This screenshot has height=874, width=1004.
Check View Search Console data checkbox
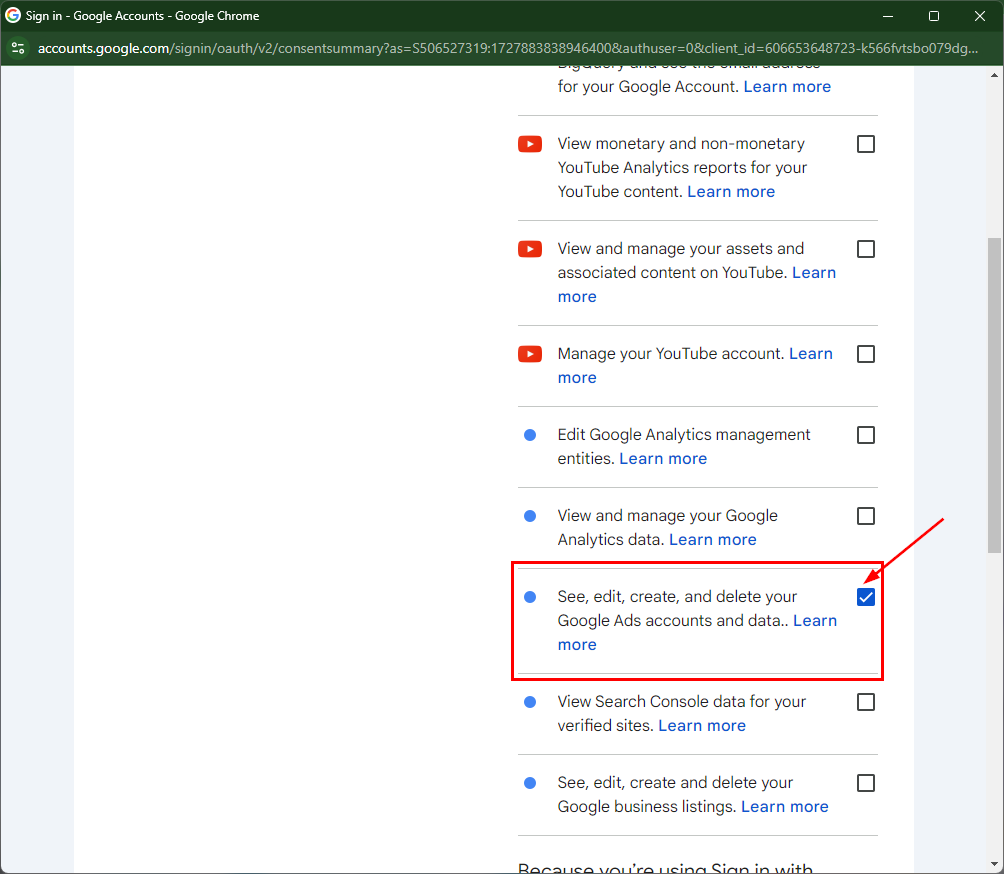coord(866,702)
